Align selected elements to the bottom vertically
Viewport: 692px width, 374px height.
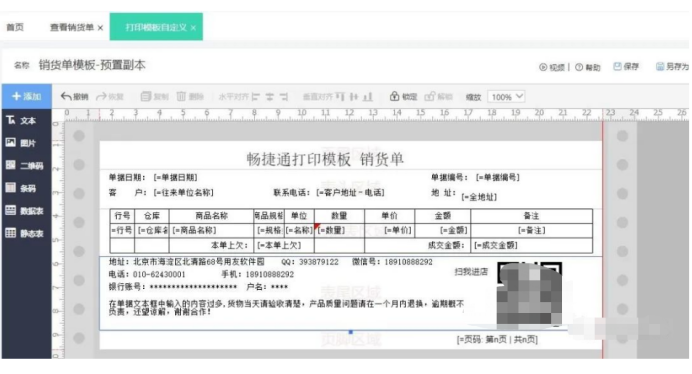(x=368, y=97)
